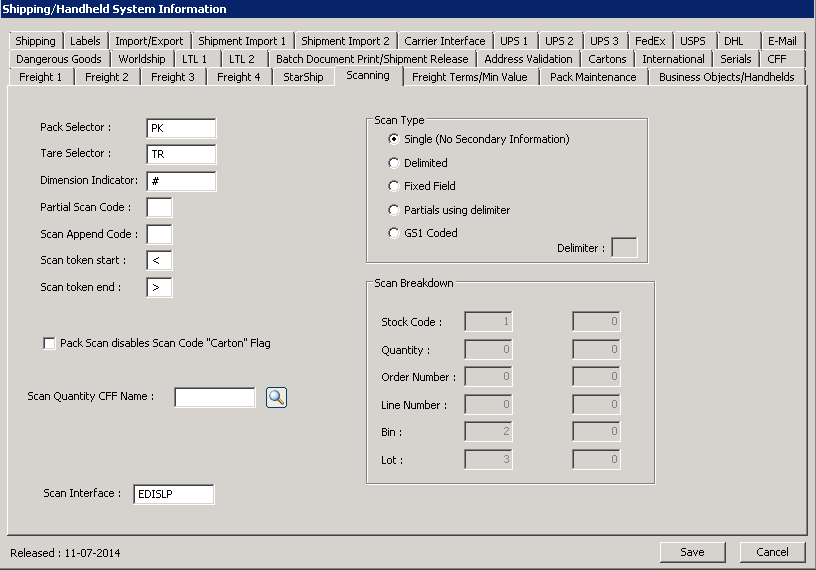
Task: Click the Scan Quantity CFF Name field
Action: pyautogui.click(x=215, y=397)
